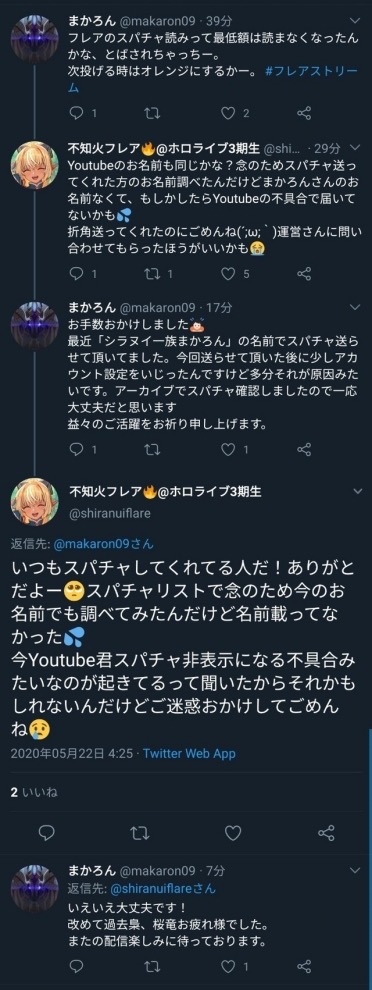Viewport: 372px width, 990px height.
Task: Reply to the main Flare tweet
Action: [x=47, y=833]
